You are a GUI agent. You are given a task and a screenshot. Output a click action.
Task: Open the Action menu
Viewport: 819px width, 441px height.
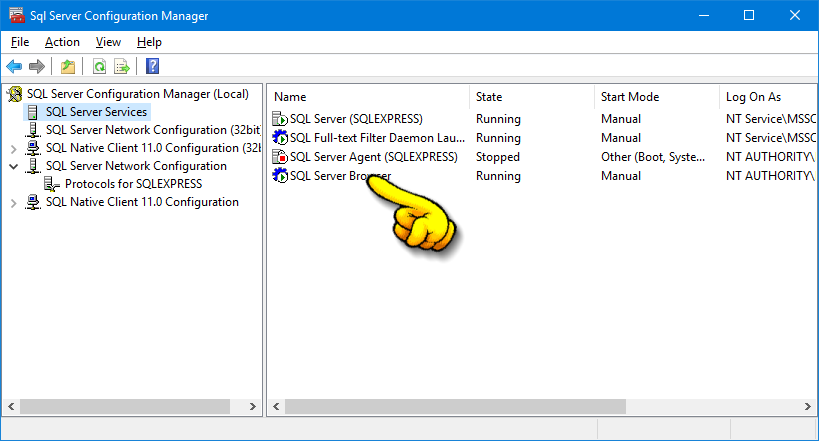[x=62, y=42]
